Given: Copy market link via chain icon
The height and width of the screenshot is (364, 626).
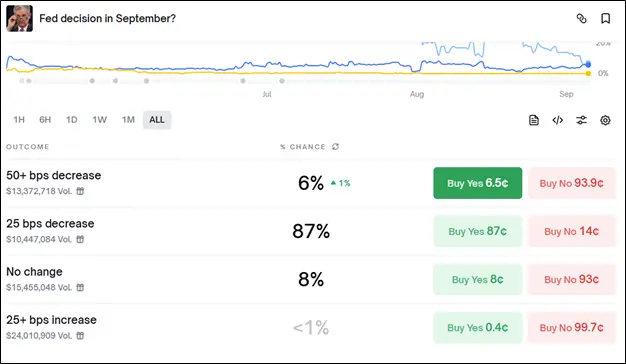Looking at the screenshot, I should click(x=581, y=18).
